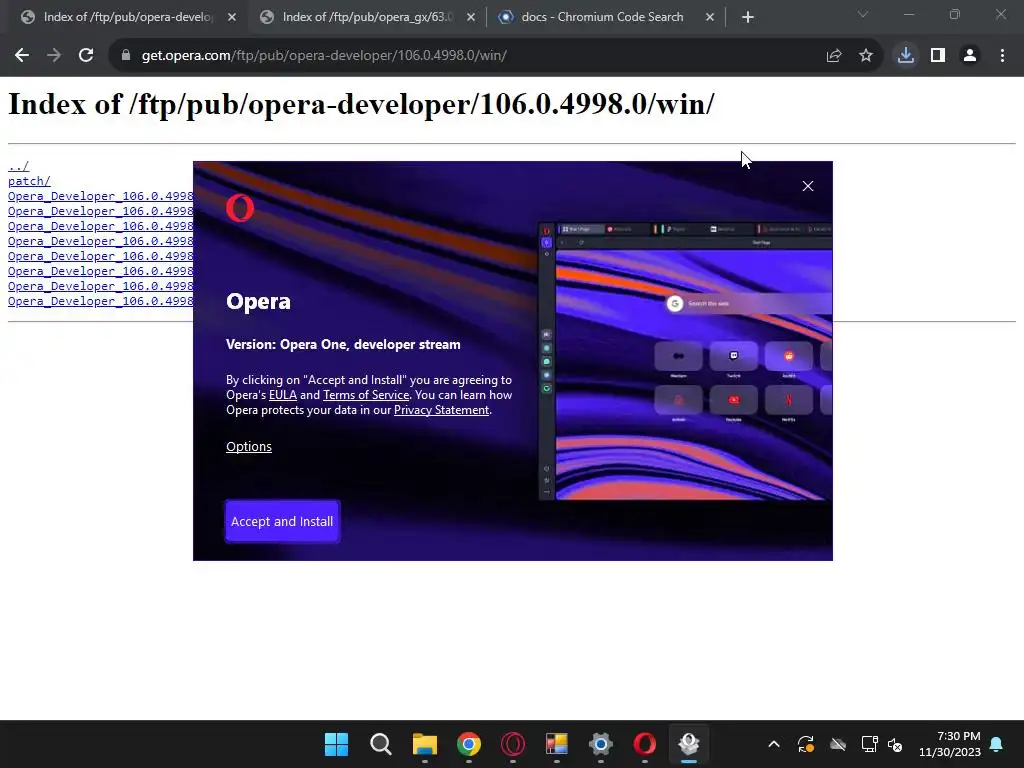
Task: Click network display tray icon
Action: coord(869,744)
